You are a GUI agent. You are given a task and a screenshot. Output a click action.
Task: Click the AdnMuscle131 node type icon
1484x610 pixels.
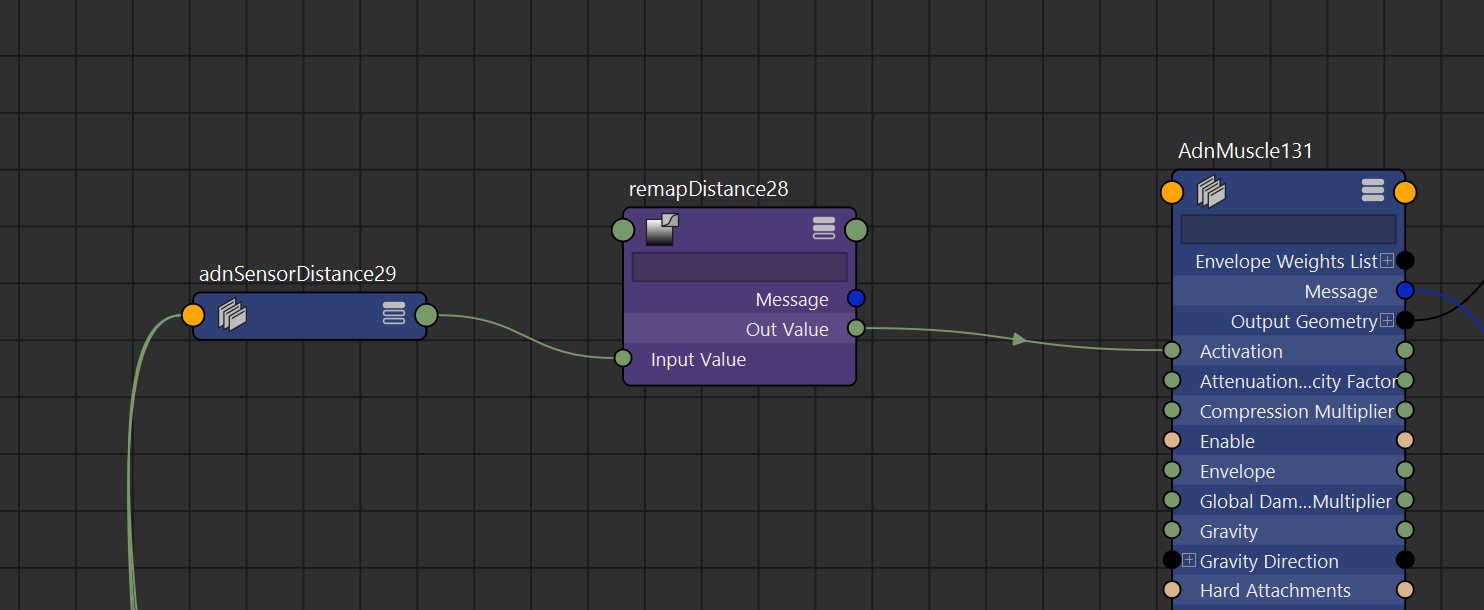click(x=1212, y=191)
